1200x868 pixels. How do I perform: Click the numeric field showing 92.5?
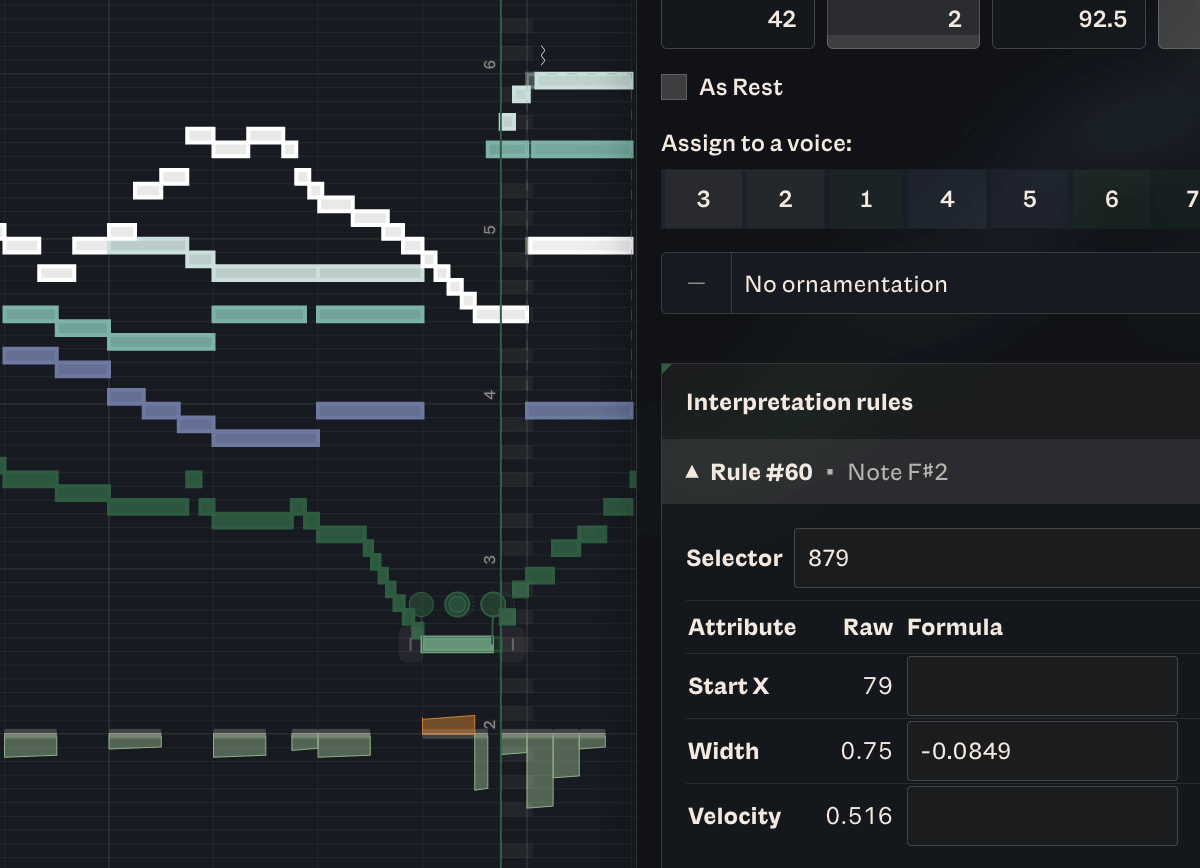click(1069, 20)
